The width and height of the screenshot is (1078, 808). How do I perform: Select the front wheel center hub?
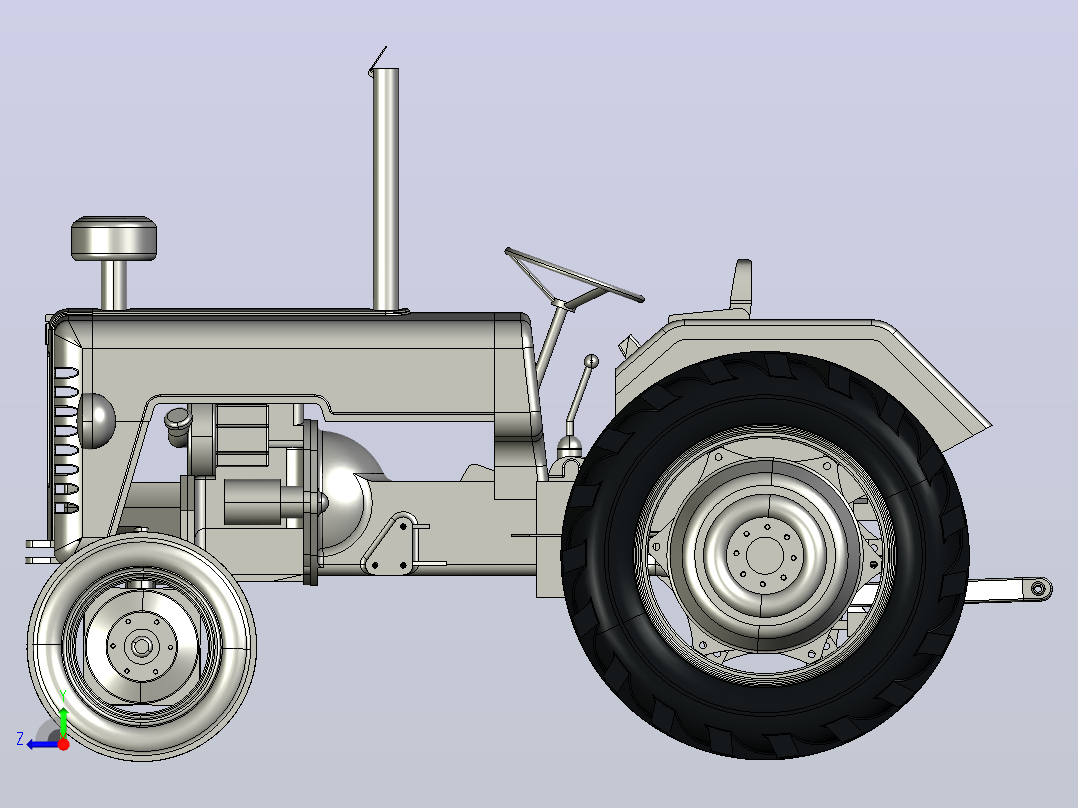[142, 646]
